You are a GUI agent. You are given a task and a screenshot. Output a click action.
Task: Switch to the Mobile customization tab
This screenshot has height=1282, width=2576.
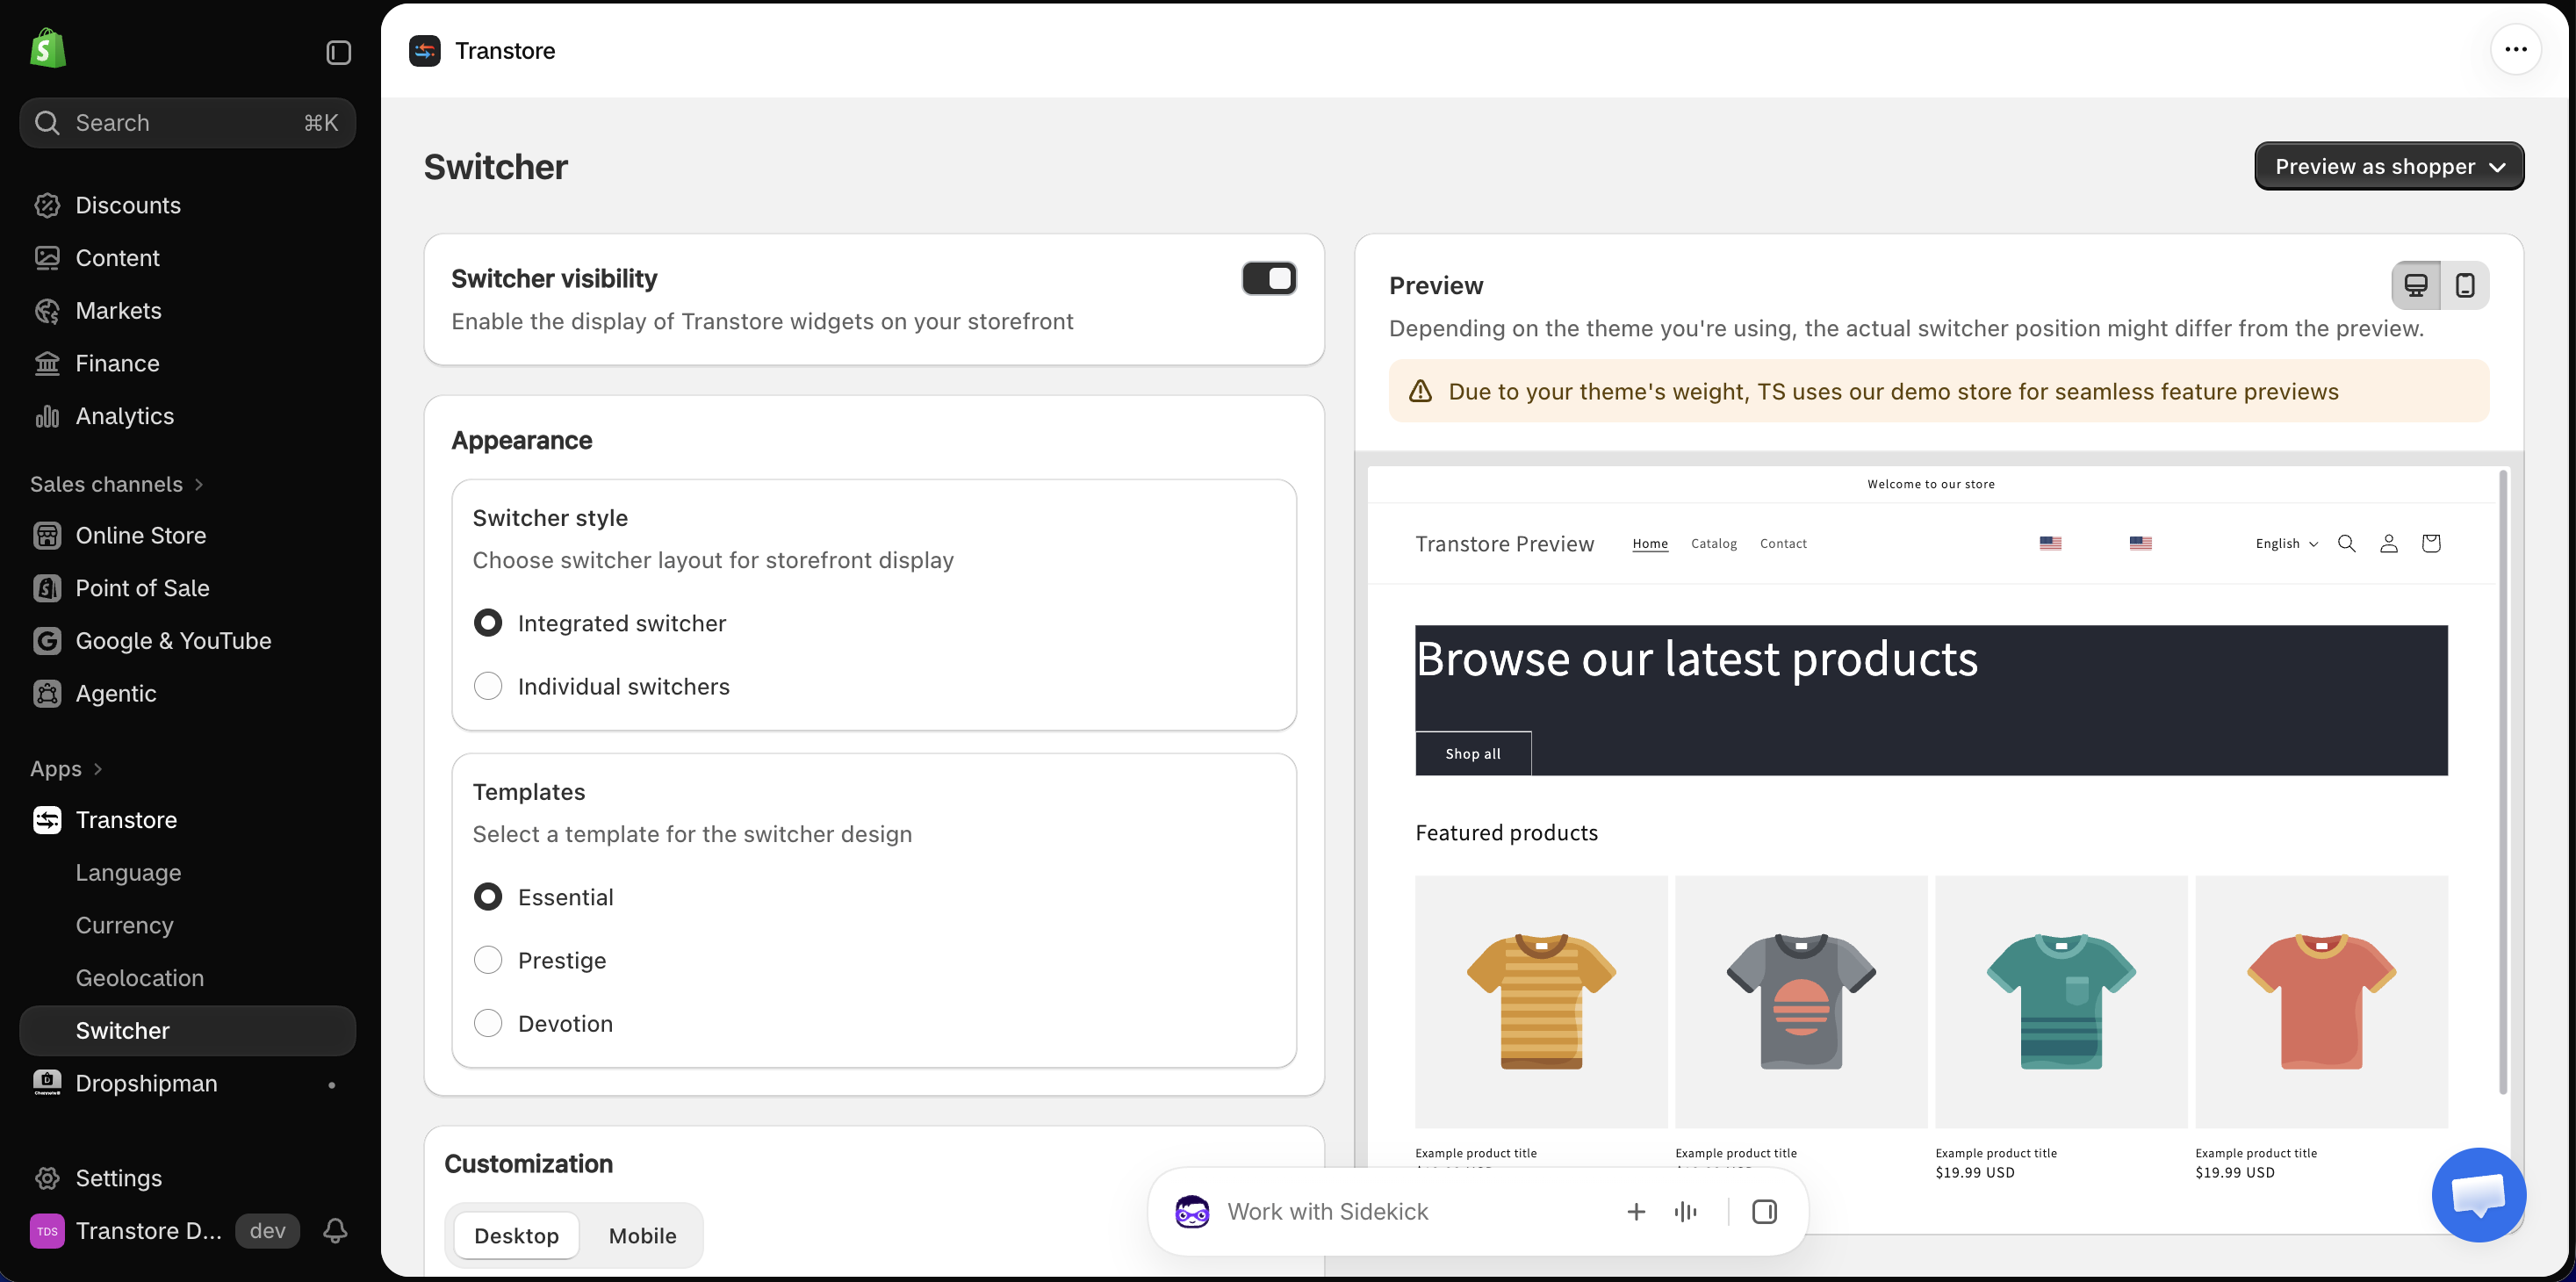(x=642, y=1235)
